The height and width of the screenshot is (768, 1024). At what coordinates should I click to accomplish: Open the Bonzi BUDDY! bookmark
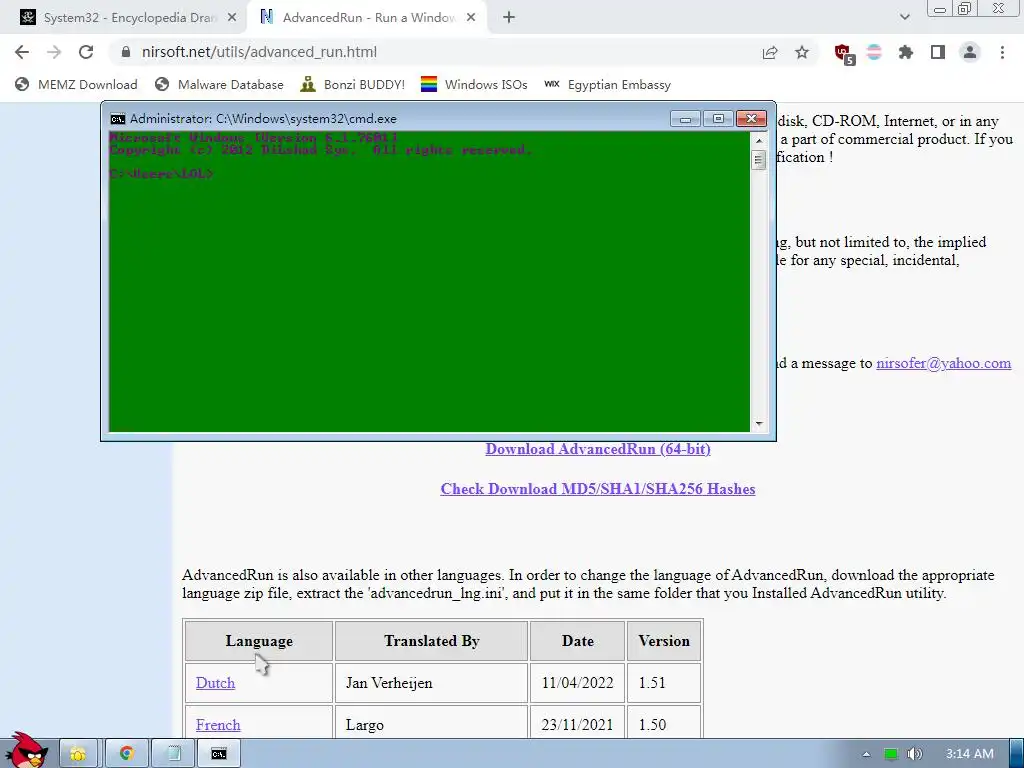coord(353,85)
